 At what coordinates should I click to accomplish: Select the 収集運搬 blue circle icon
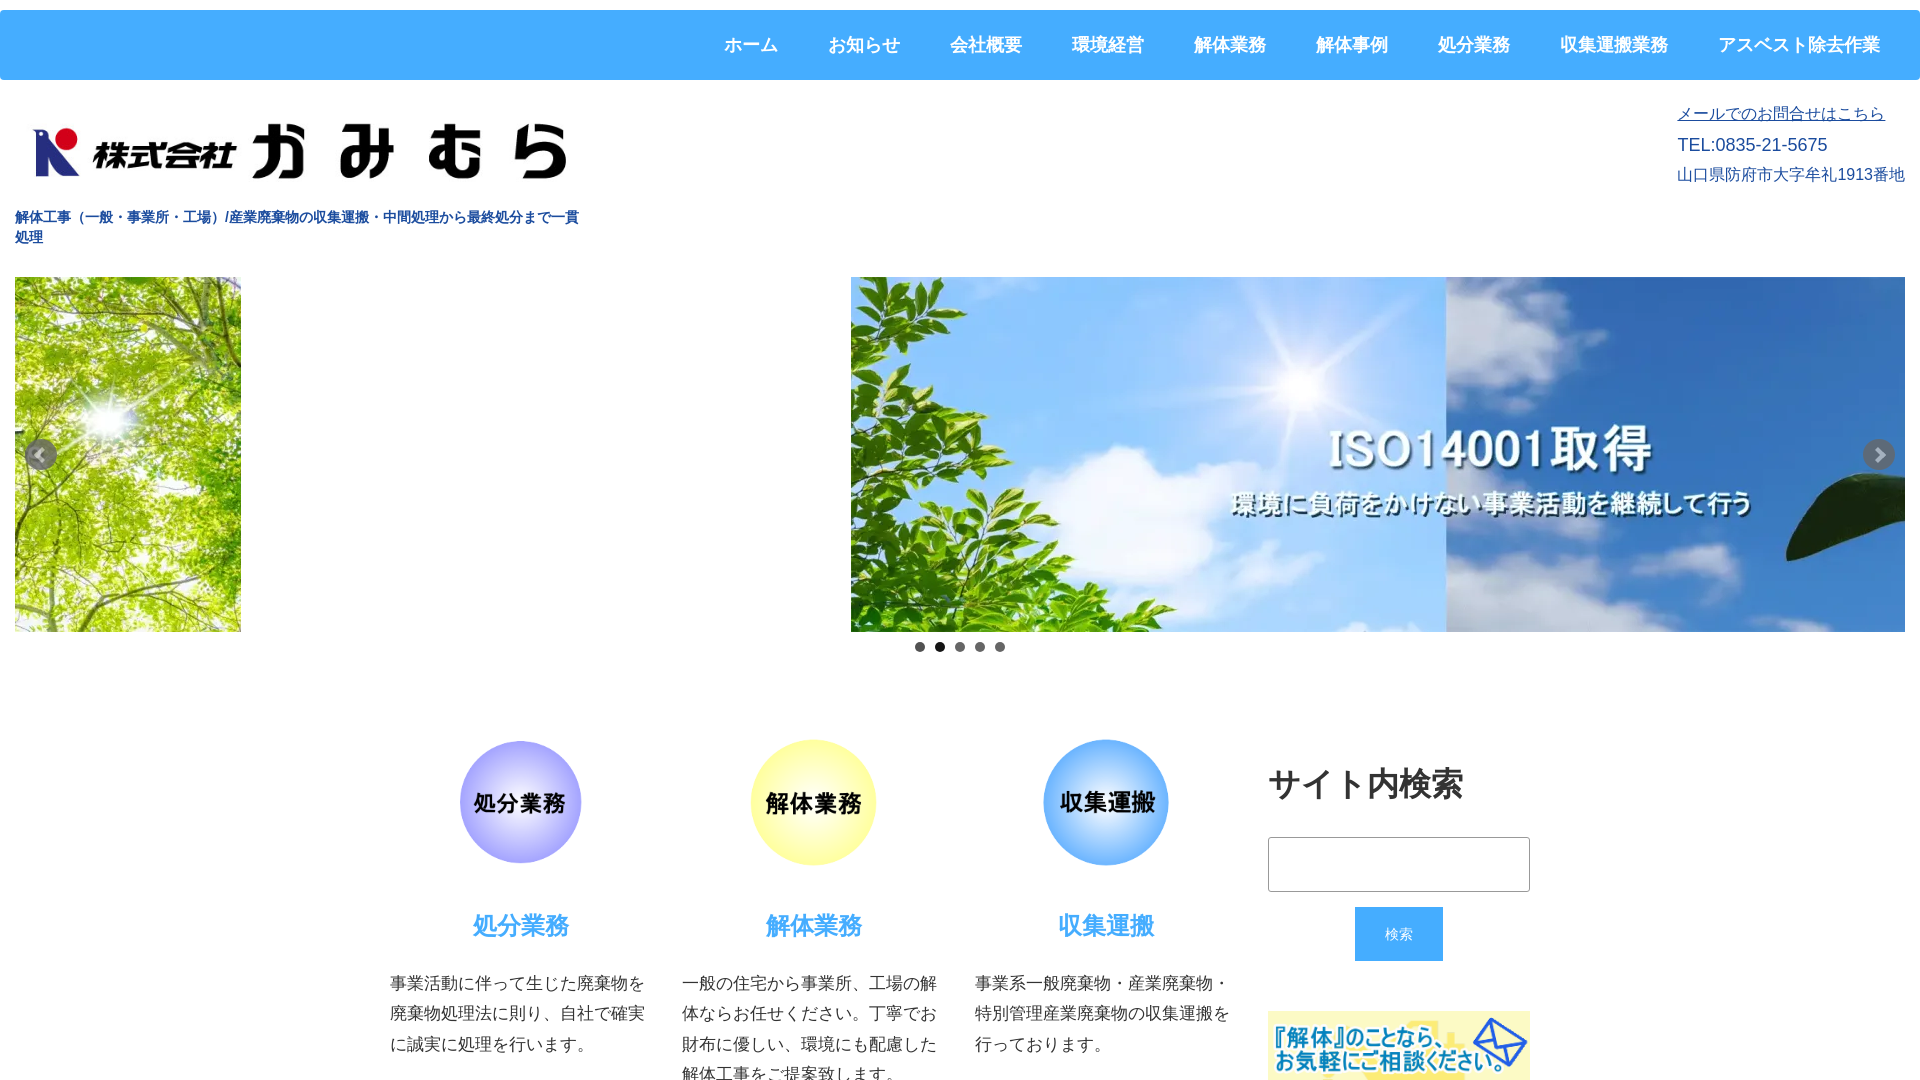1105,801
